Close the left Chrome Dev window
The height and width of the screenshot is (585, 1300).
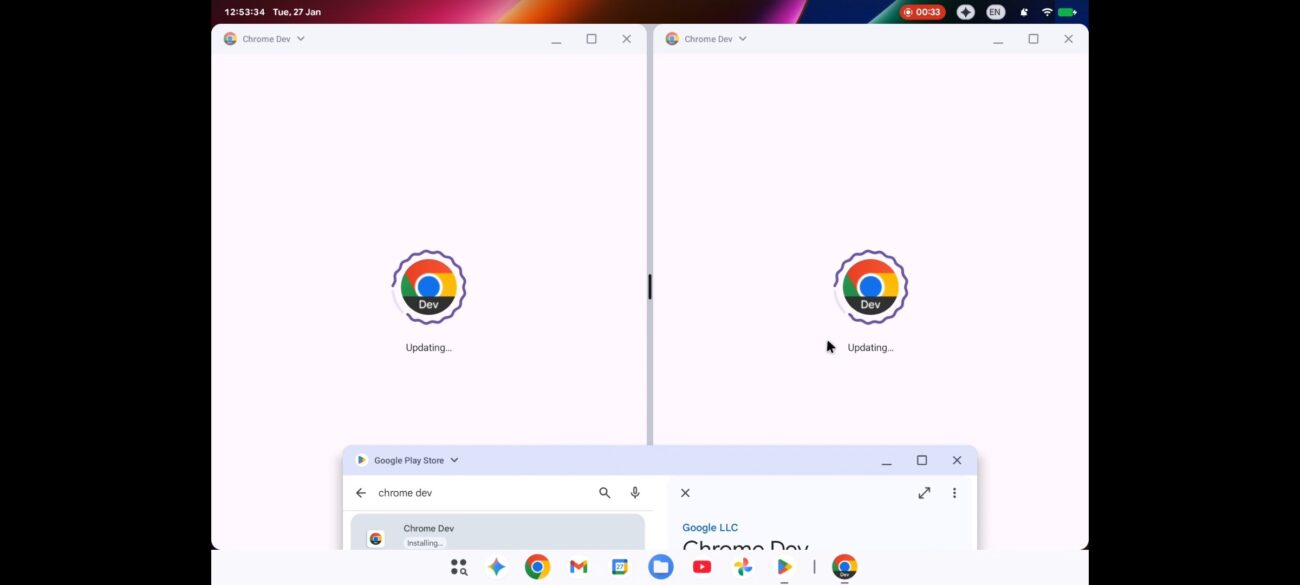coord(626,39)
